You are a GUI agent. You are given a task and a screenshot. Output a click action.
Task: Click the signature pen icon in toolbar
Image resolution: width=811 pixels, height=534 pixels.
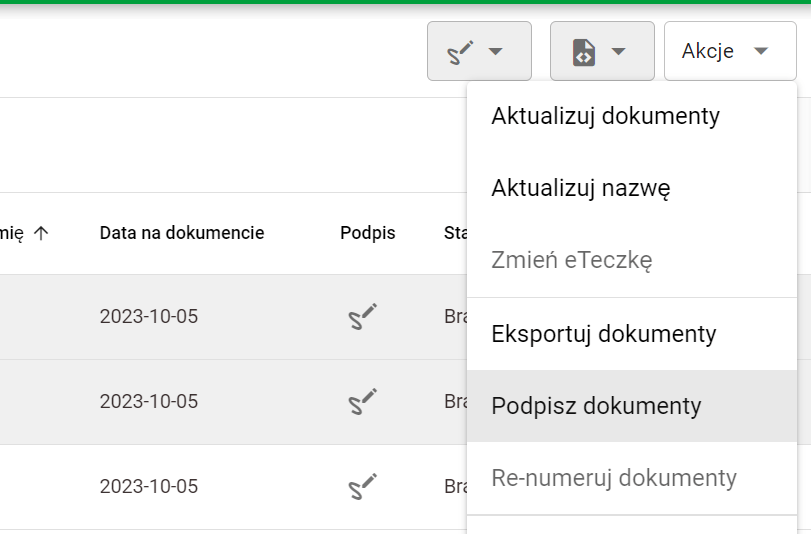461,52
